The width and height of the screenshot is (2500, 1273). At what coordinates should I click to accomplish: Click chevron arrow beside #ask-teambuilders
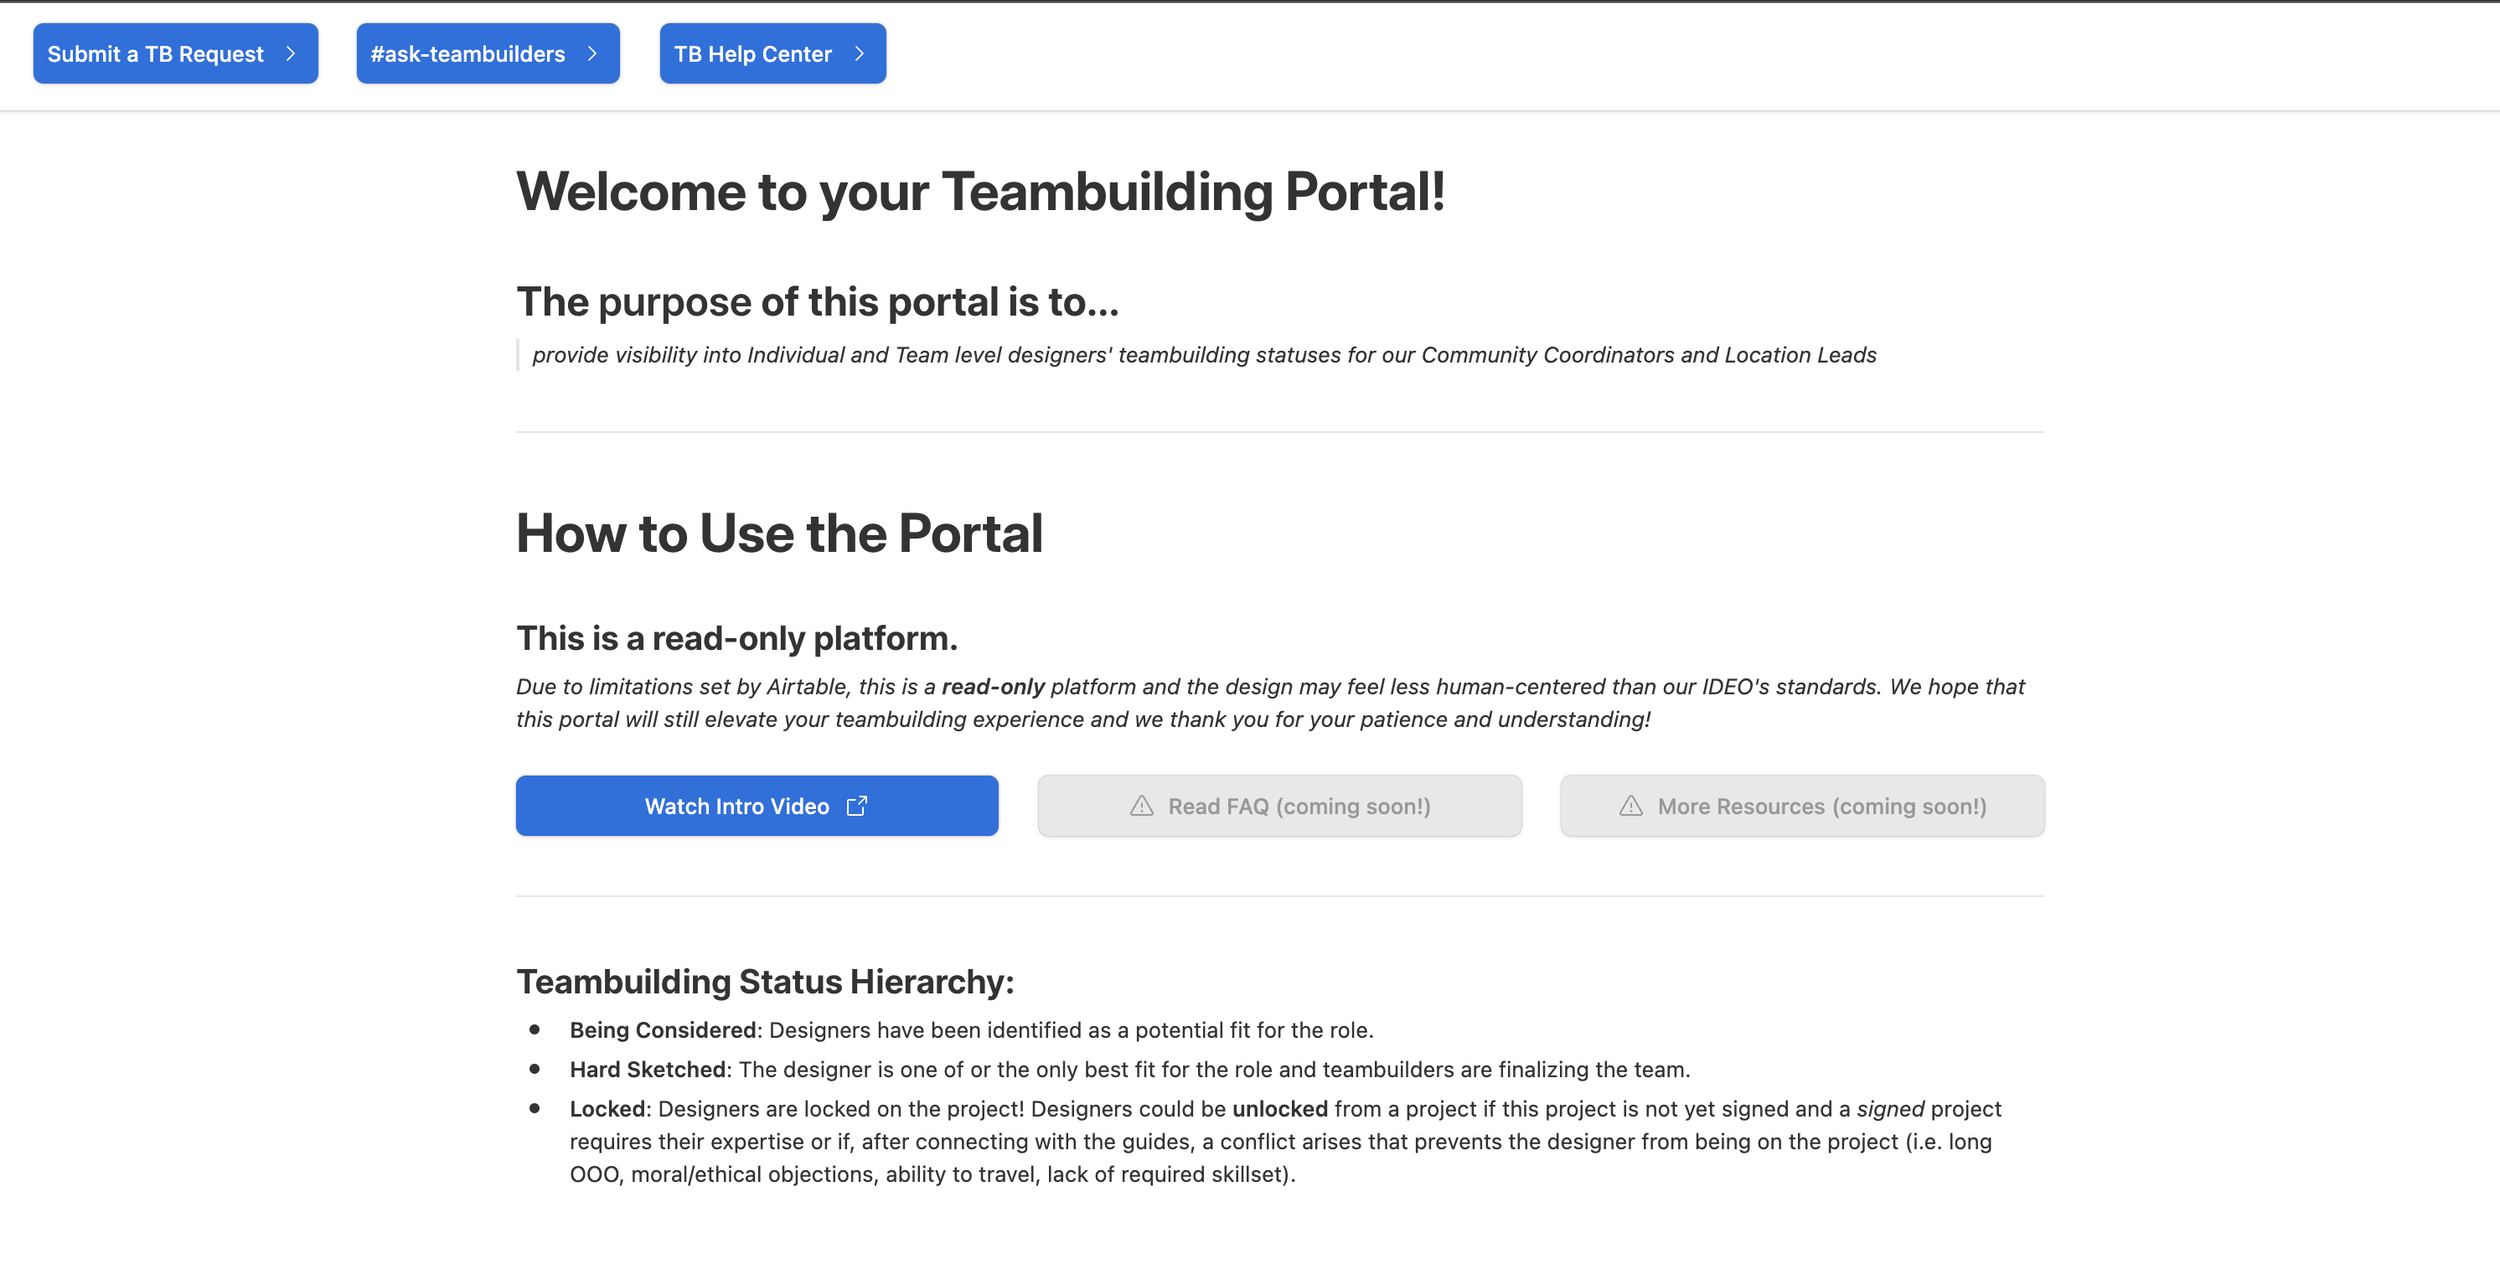[x=592, y=54]
